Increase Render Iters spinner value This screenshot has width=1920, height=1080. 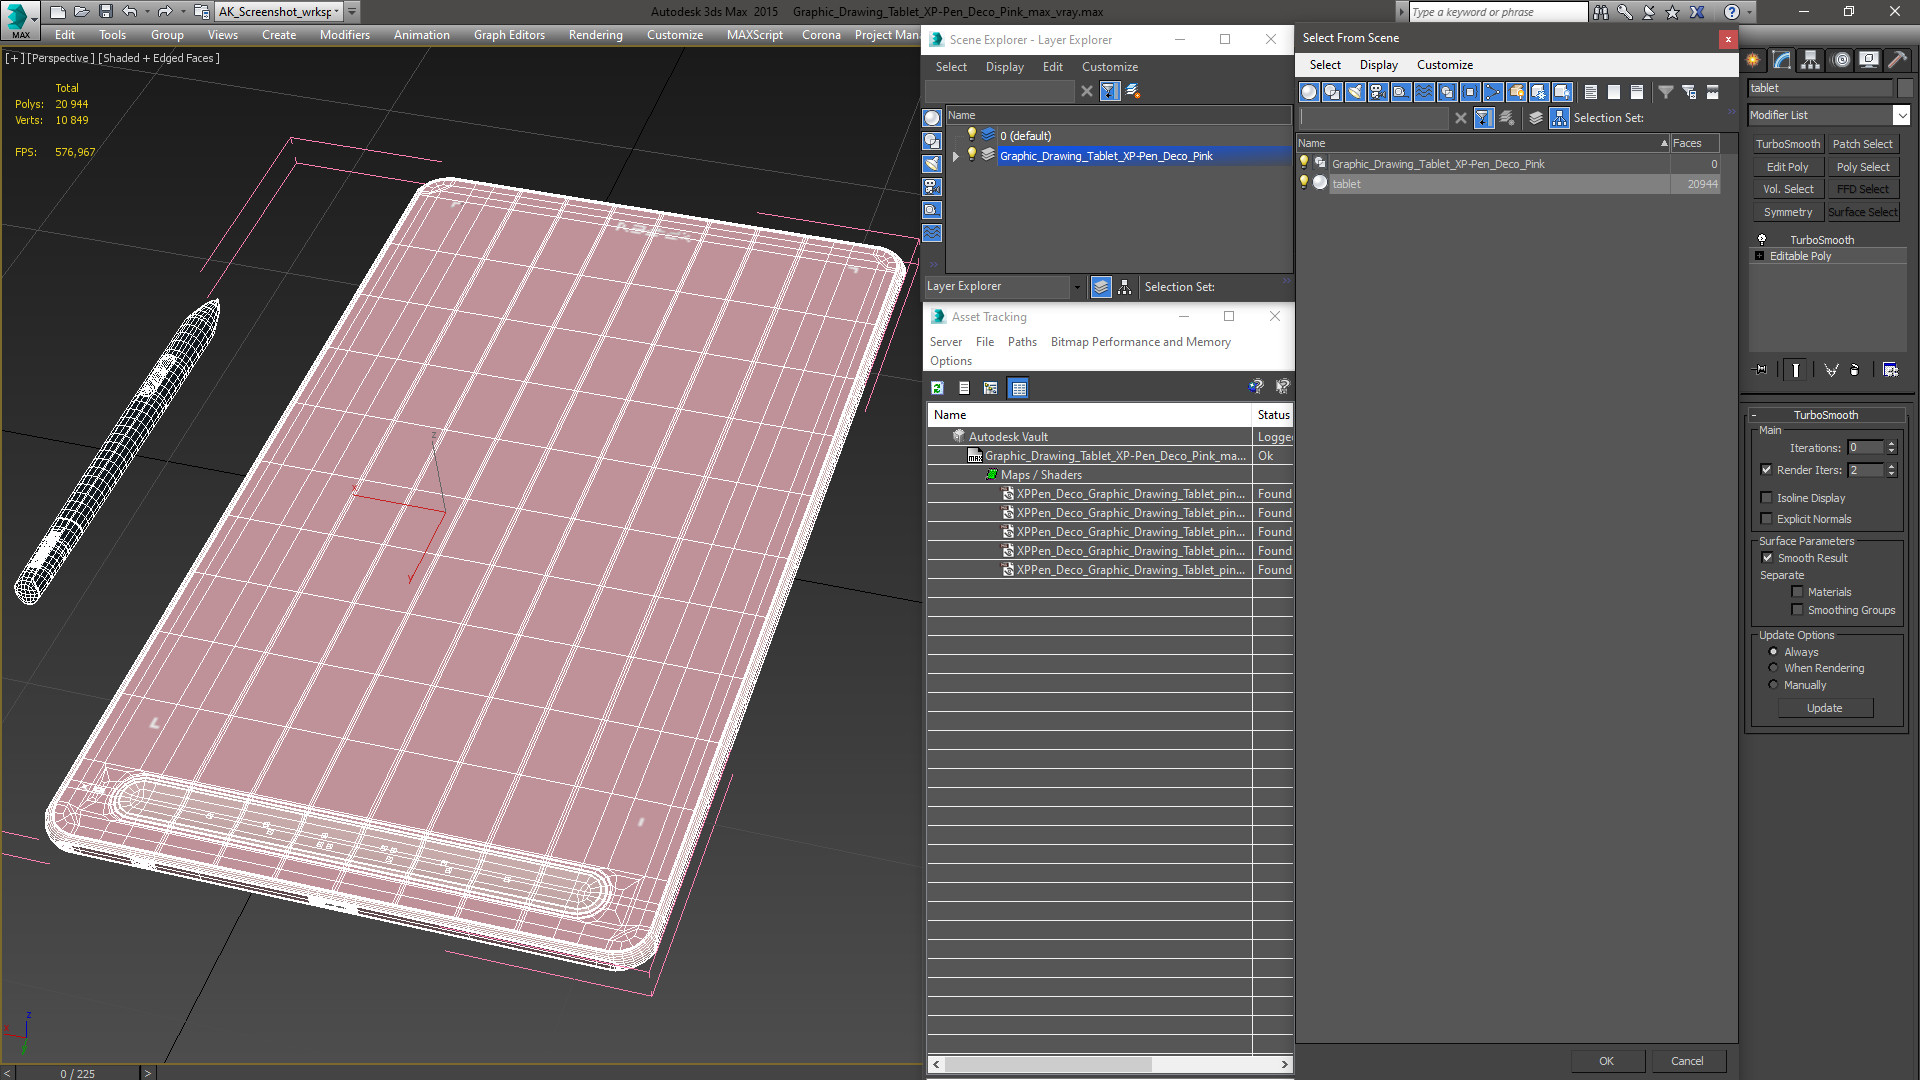coord(1891,466)
